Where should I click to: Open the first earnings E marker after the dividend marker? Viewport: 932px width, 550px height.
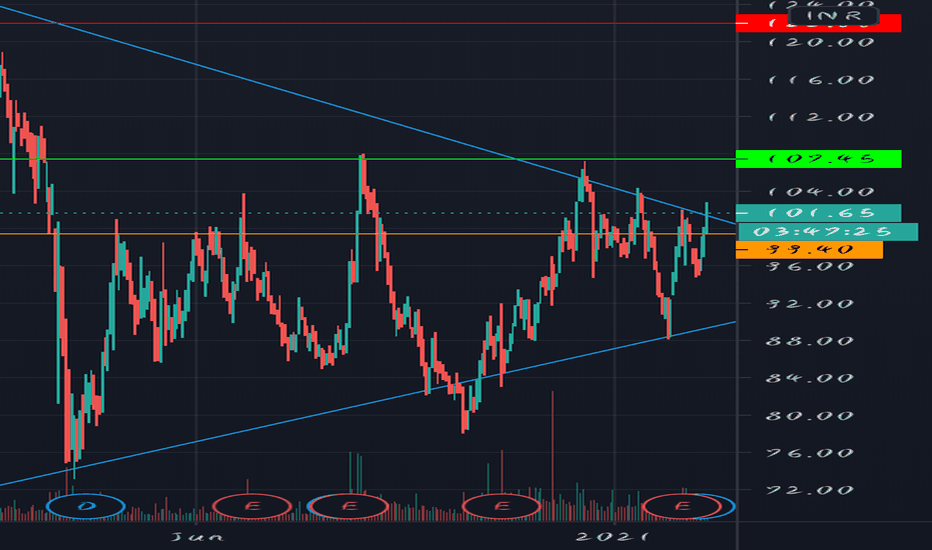pyautogui.click(x=252, y=507)
